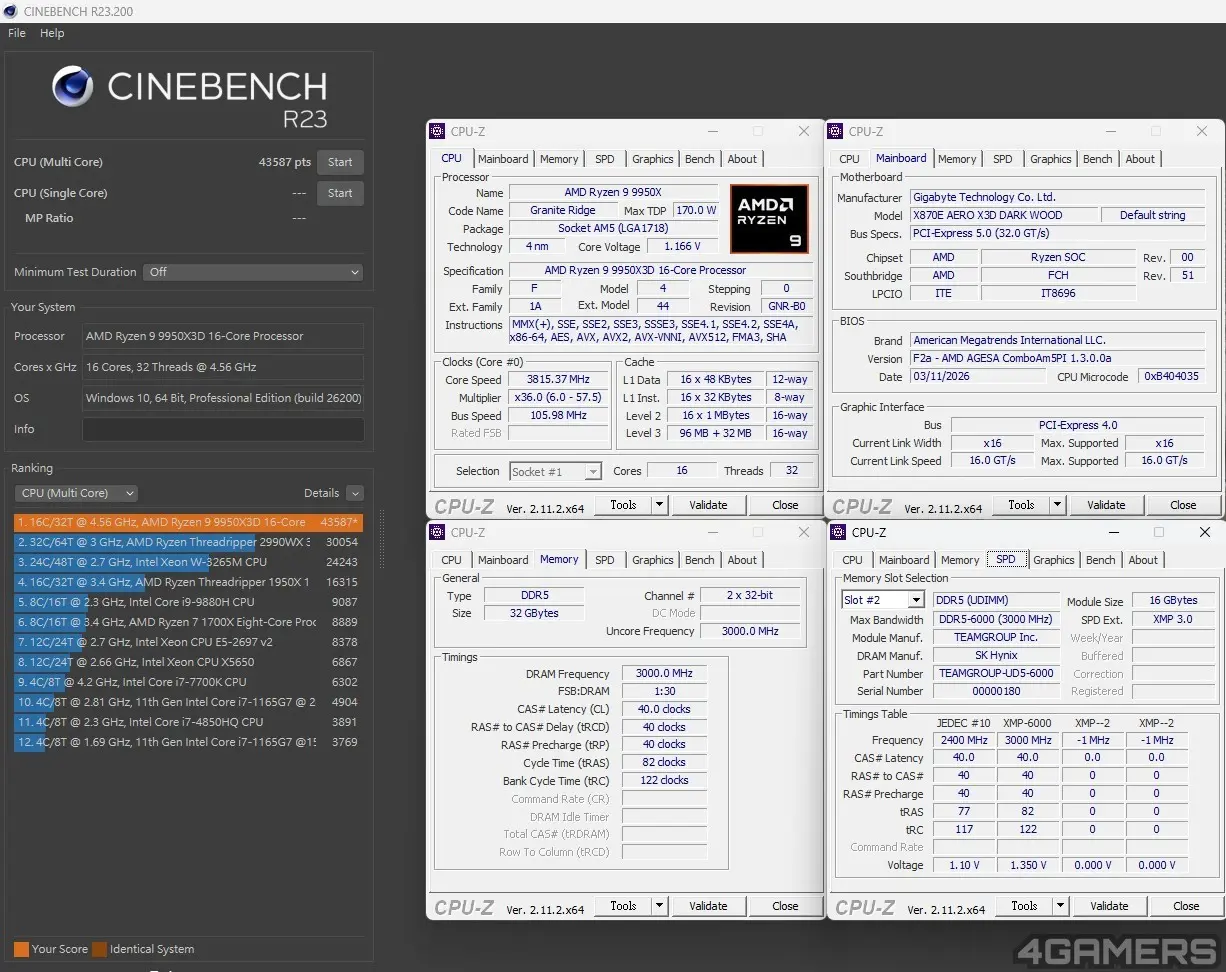This screenshot has height=972, width=1226.
Task: Select the Intel Xeon W-3265M ranking row
Action: 188,562
